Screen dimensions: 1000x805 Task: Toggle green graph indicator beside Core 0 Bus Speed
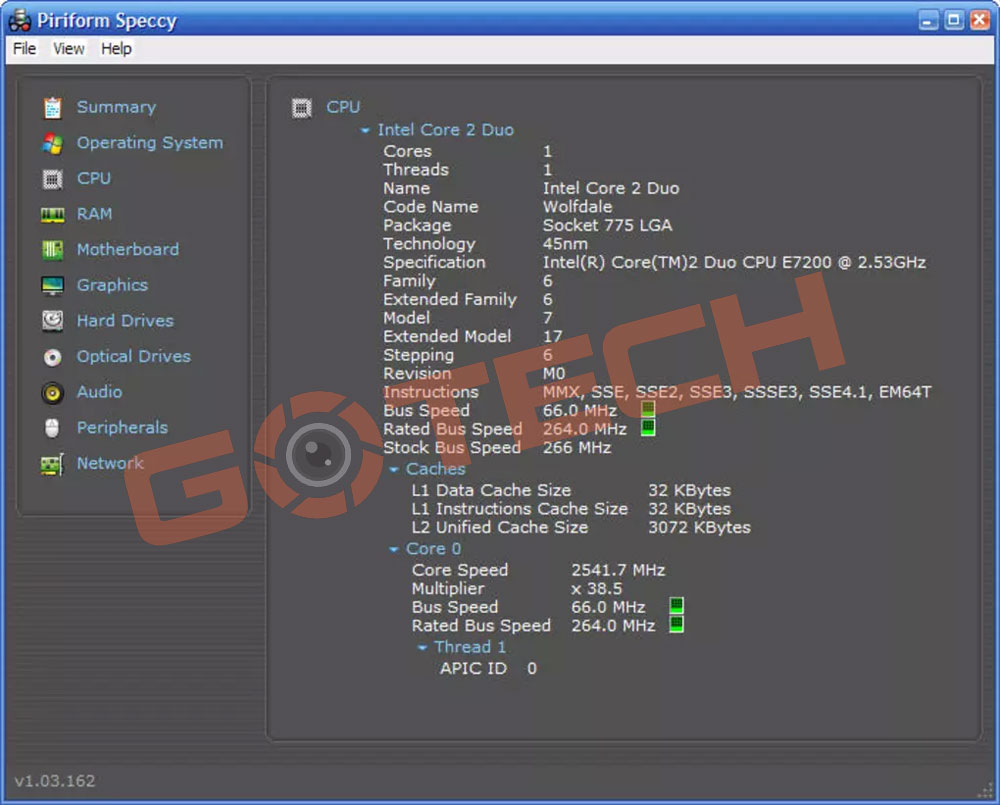coord(677,607)
